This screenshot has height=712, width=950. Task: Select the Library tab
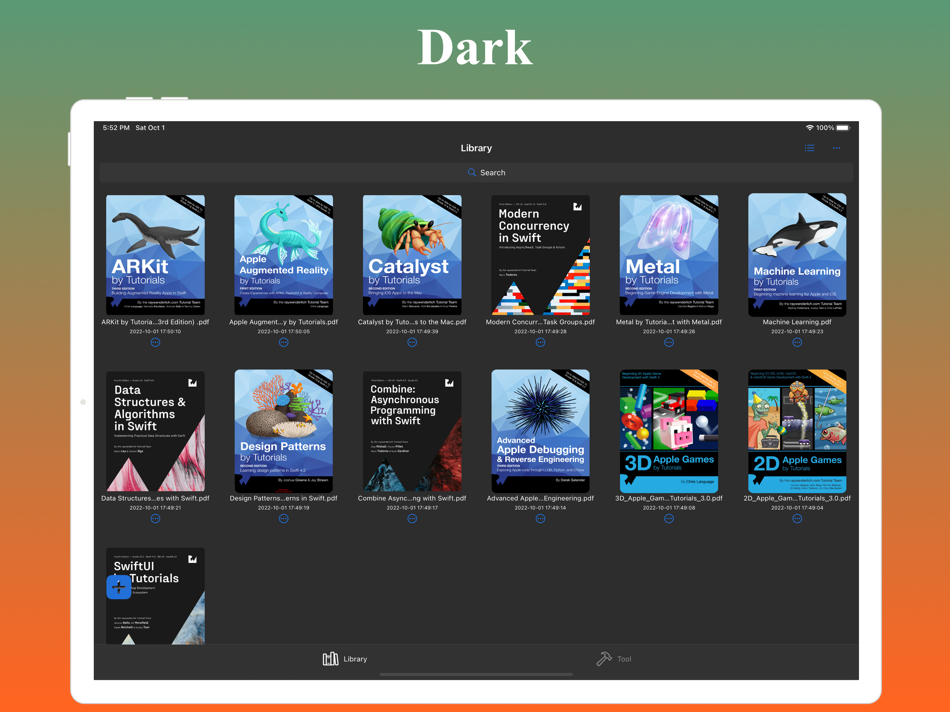(345, 659)
